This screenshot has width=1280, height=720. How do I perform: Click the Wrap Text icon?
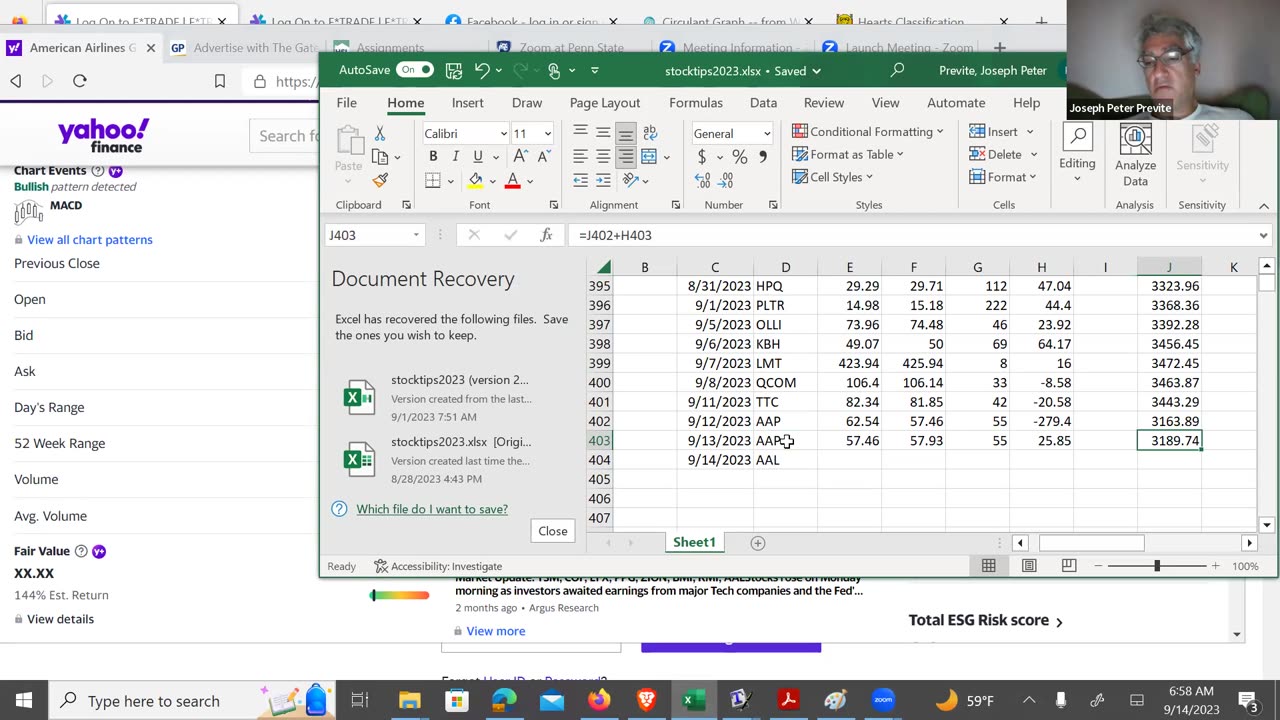tap(650, 132)
